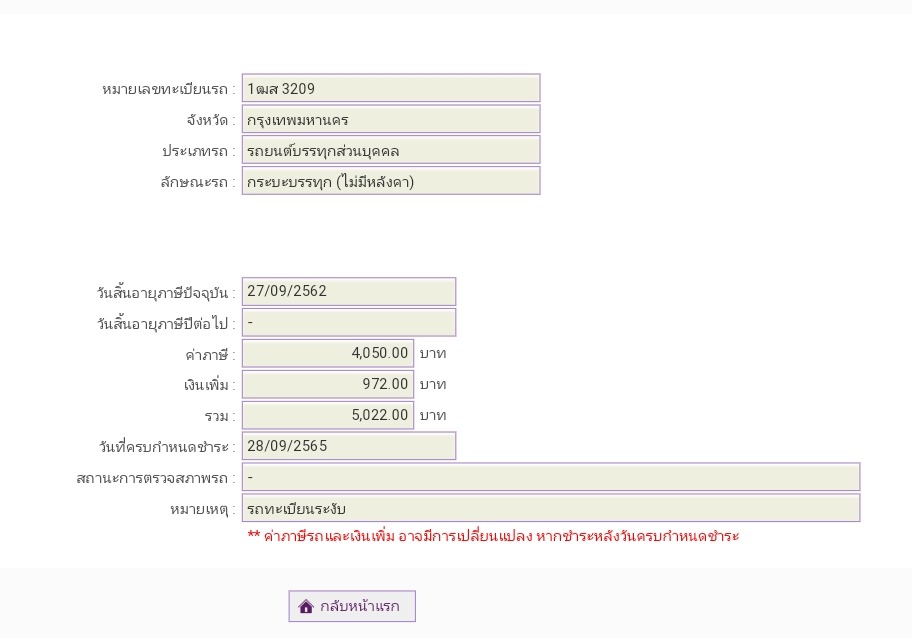The width and height of the screenshot is (912, 638).
Task: Click the ประเภทรถ field รถยนต์บรรทุกส่วนบุคคล
Action: point(391,150)
